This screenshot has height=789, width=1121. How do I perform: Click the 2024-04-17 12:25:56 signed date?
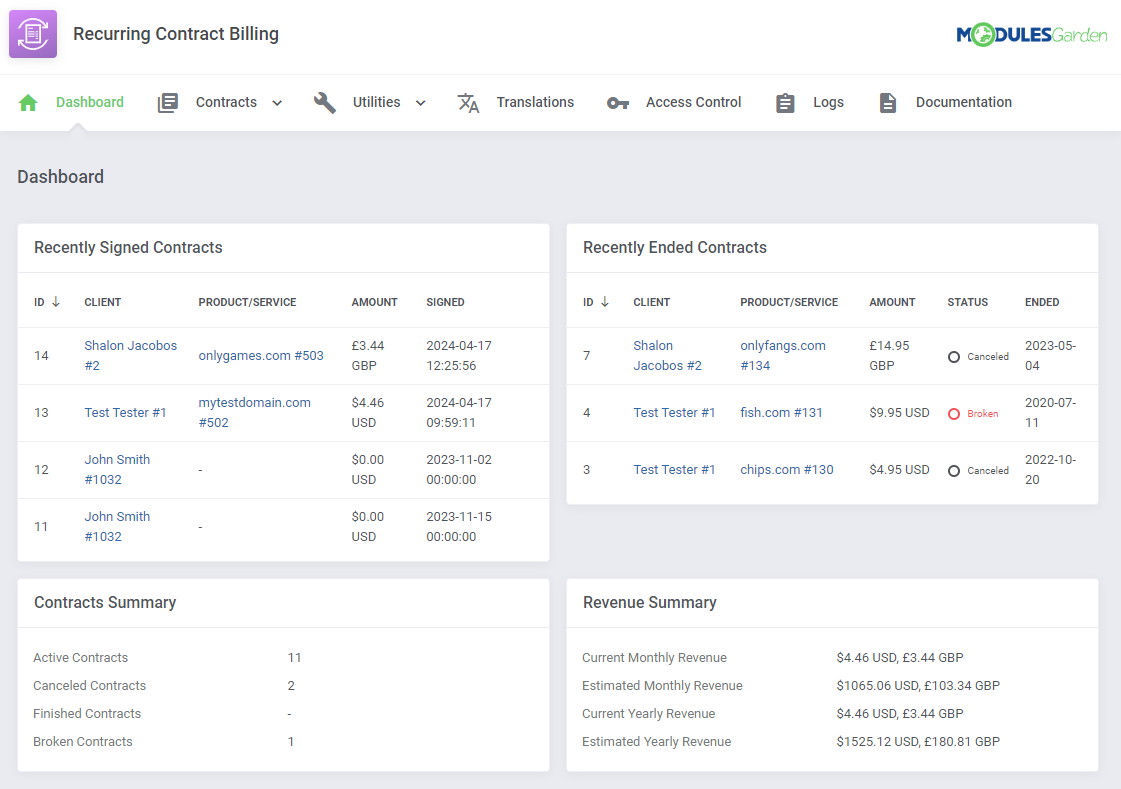[x=459, y=355]
